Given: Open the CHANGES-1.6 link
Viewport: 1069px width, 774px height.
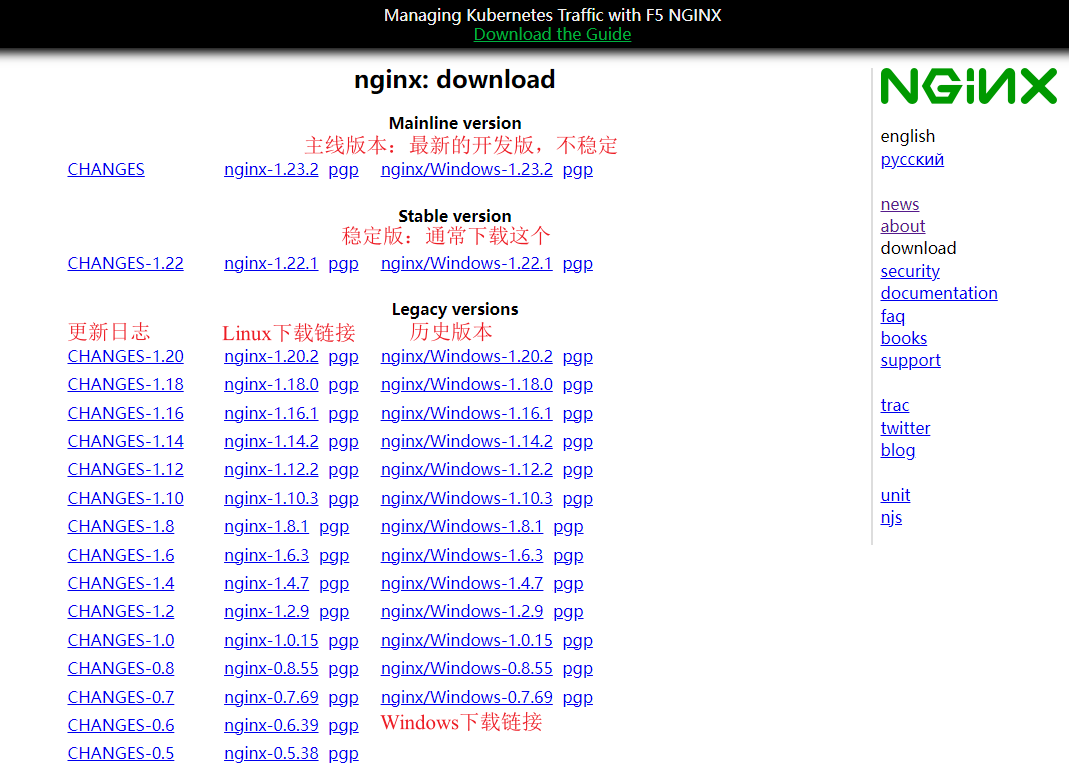Looking at the screenshot, I should (x=121, y=555).
